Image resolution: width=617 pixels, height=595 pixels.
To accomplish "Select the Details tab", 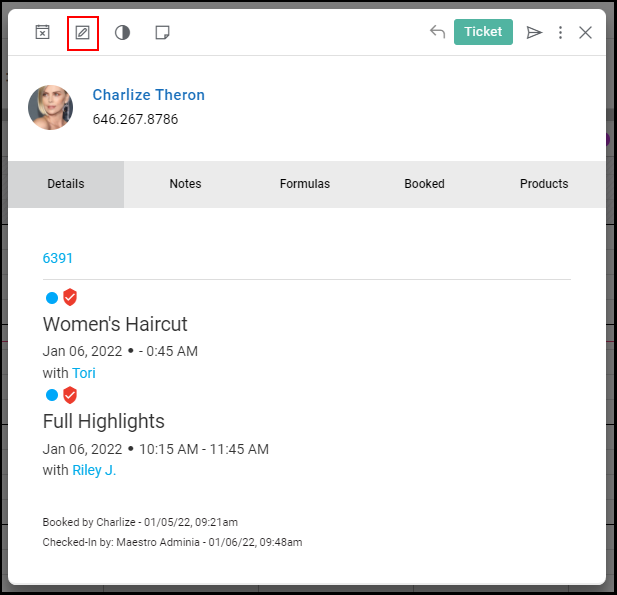I will pyautogui.click(x=66, y=184).
